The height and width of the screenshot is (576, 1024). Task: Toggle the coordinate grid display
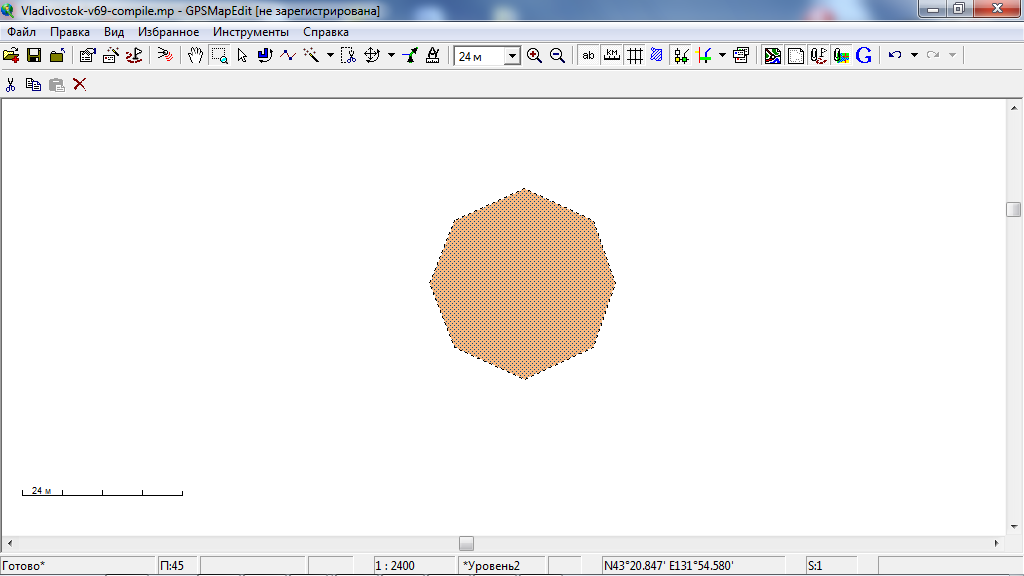[634, 56]
